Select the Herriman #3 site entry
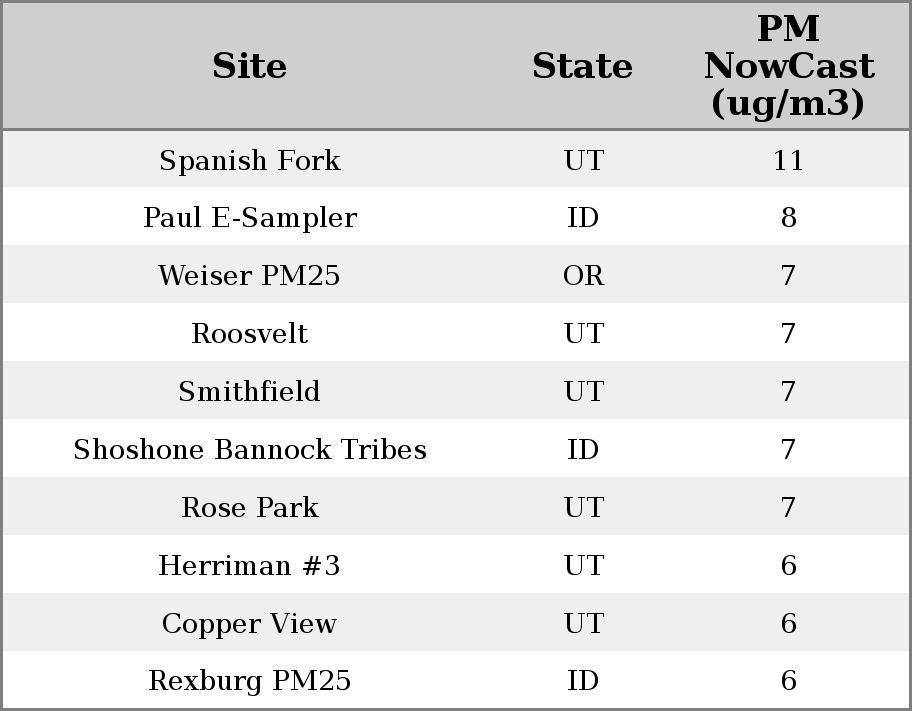 pyautogui.click(x=249, y=566)
